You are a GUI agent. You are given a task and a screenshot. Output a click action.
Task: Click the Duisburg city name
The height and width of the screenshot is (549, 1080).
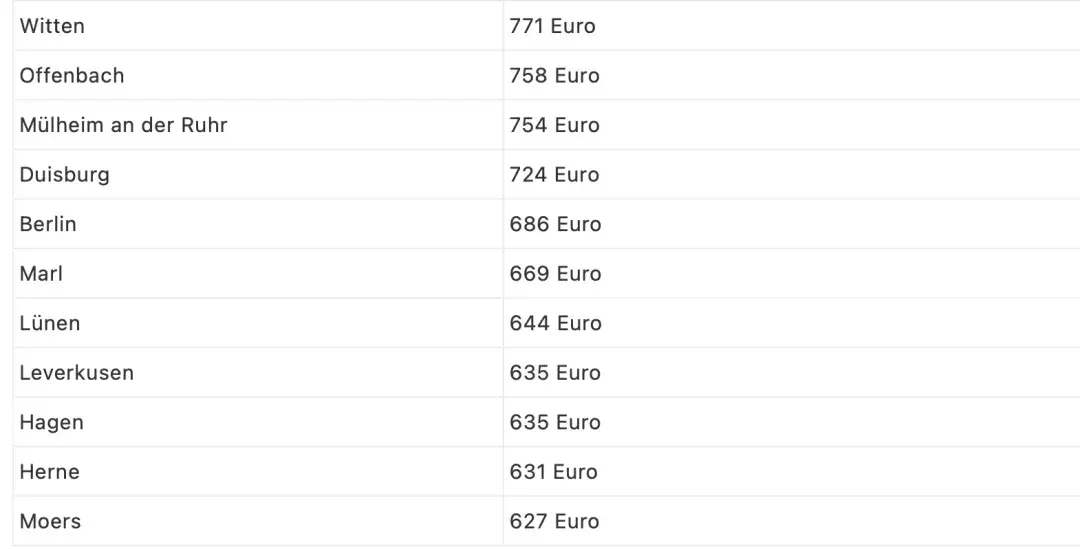[x=65, y=174]
